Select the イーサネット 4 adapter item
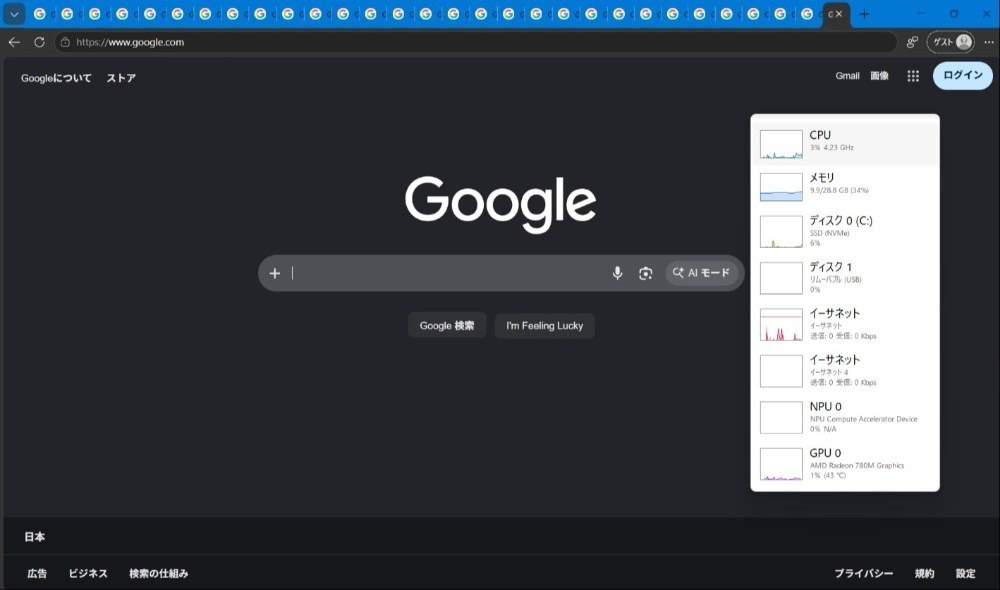The width and height of the screenshot is (1000, 590). pos(845,371)
